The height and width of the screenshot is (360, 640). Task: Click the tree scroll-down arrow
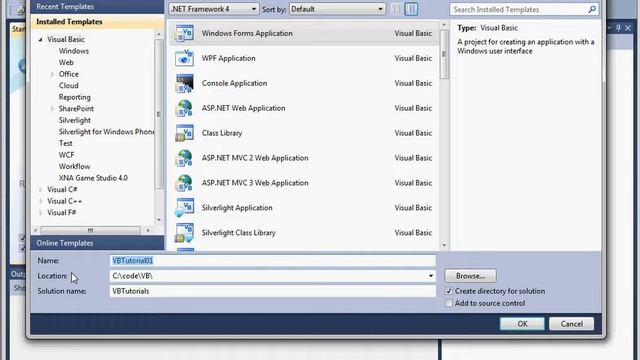point(159,220)
